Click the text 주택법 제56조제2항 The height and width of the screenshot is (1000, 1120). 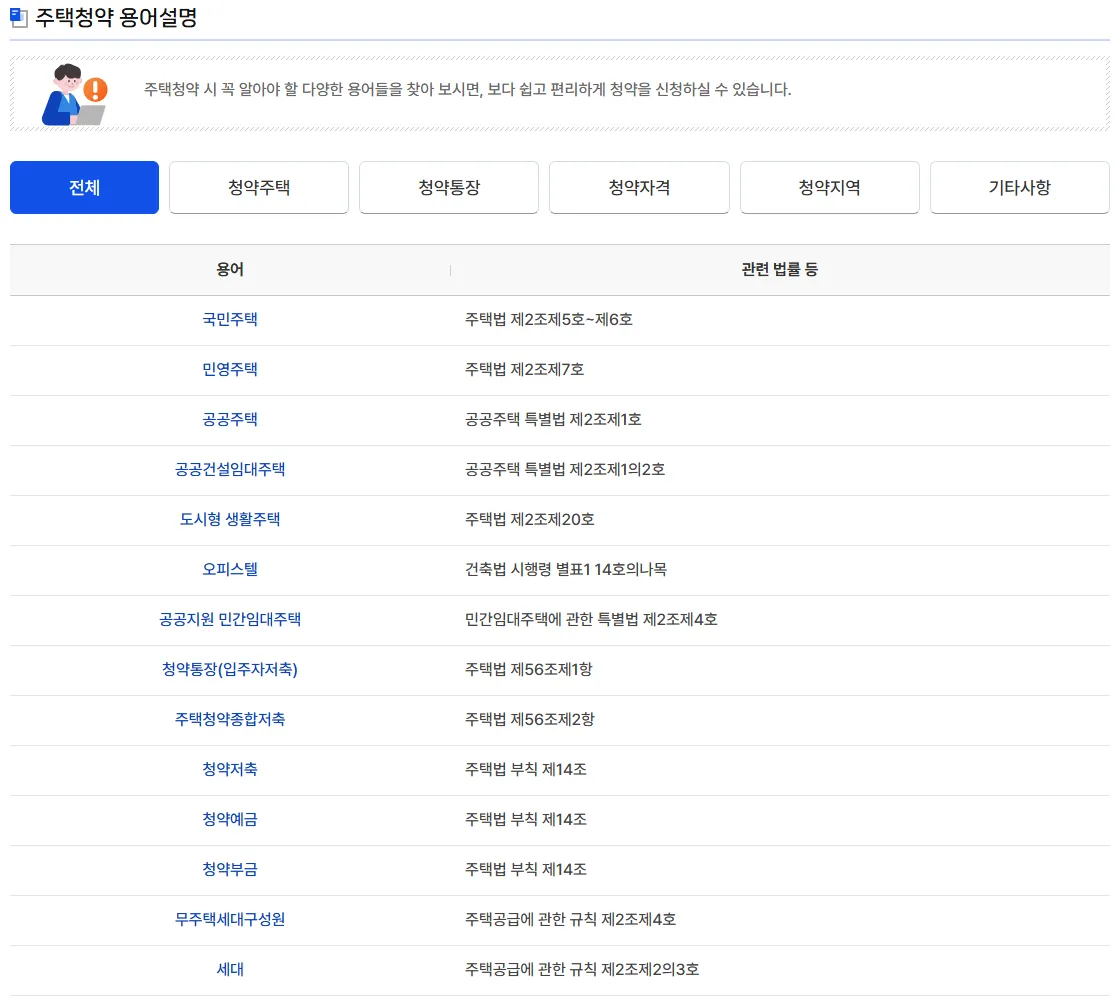[529, 719]
